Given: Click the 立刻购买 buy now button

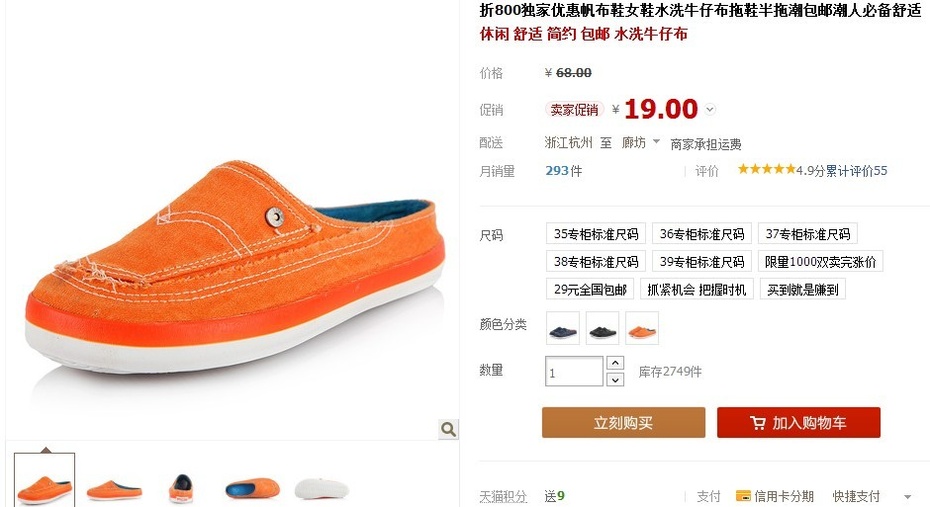Looking at the screenshot, I should 623,423.
